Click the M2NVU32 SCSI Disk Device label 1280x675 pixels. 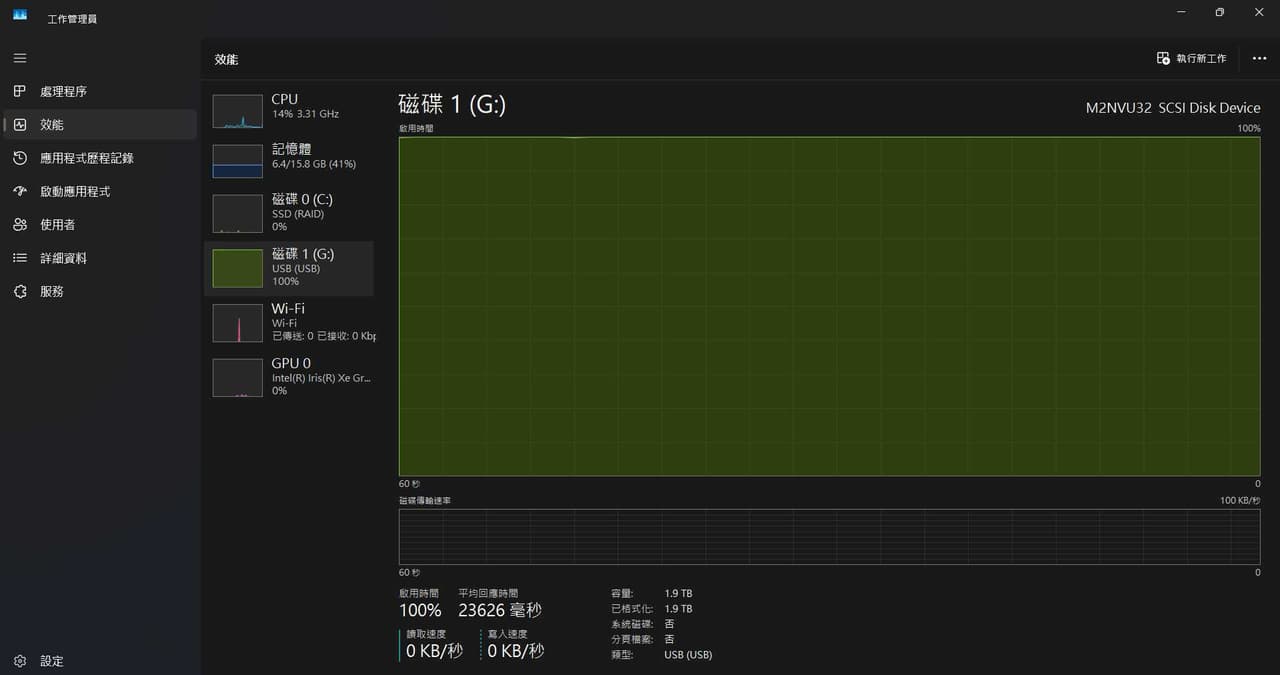1173,108
